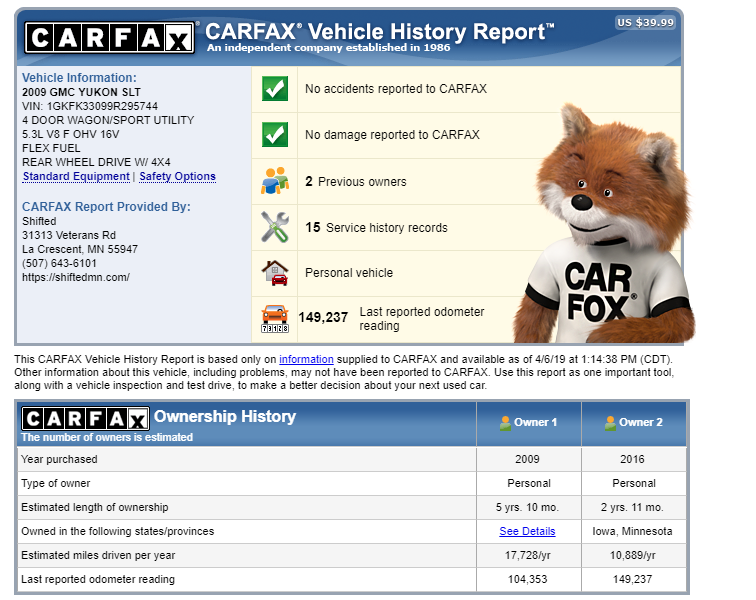
Task: Click the '31313 Veterans Rd' address line
Action: [69, 235]
